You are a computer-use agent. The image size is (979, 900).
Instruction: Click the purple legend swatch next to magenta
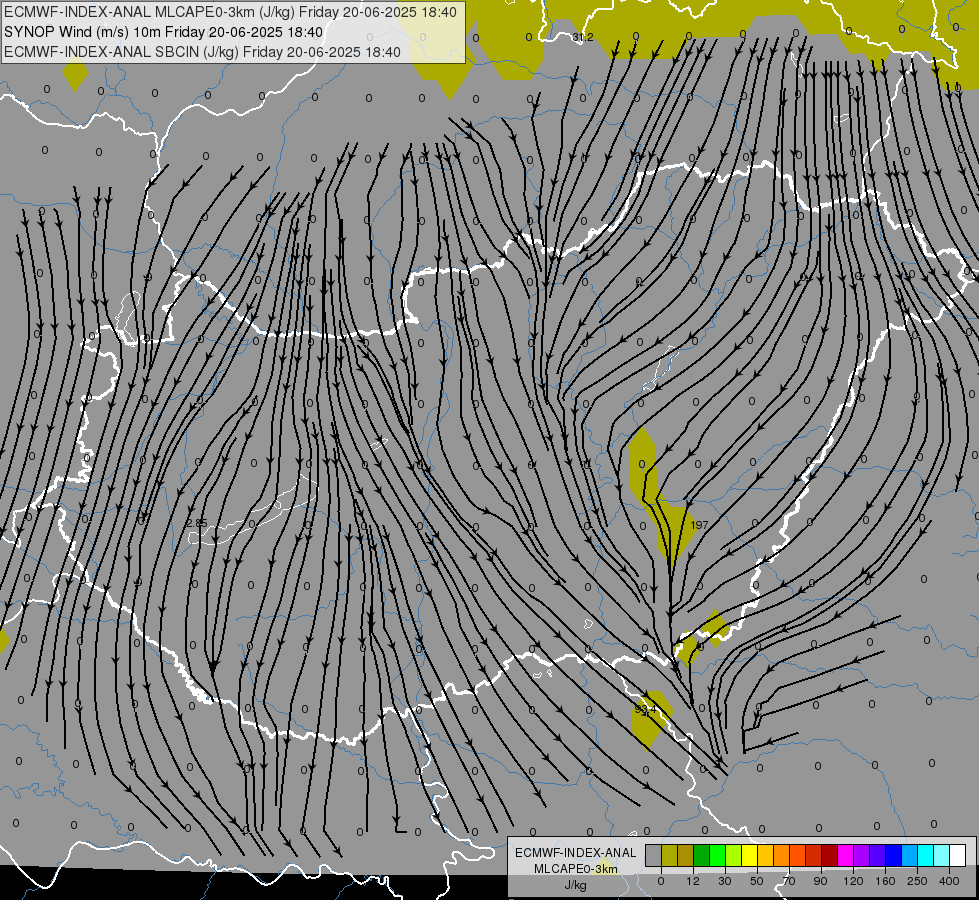click(862, 855)
